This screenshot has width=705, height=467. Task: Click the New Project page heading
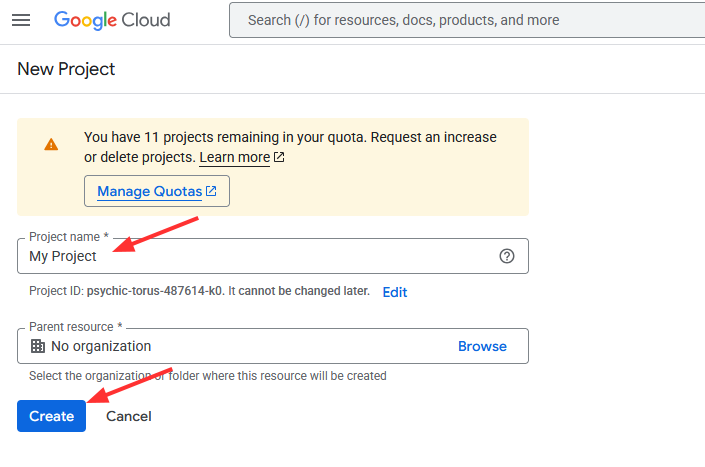(x=66, y=69)
